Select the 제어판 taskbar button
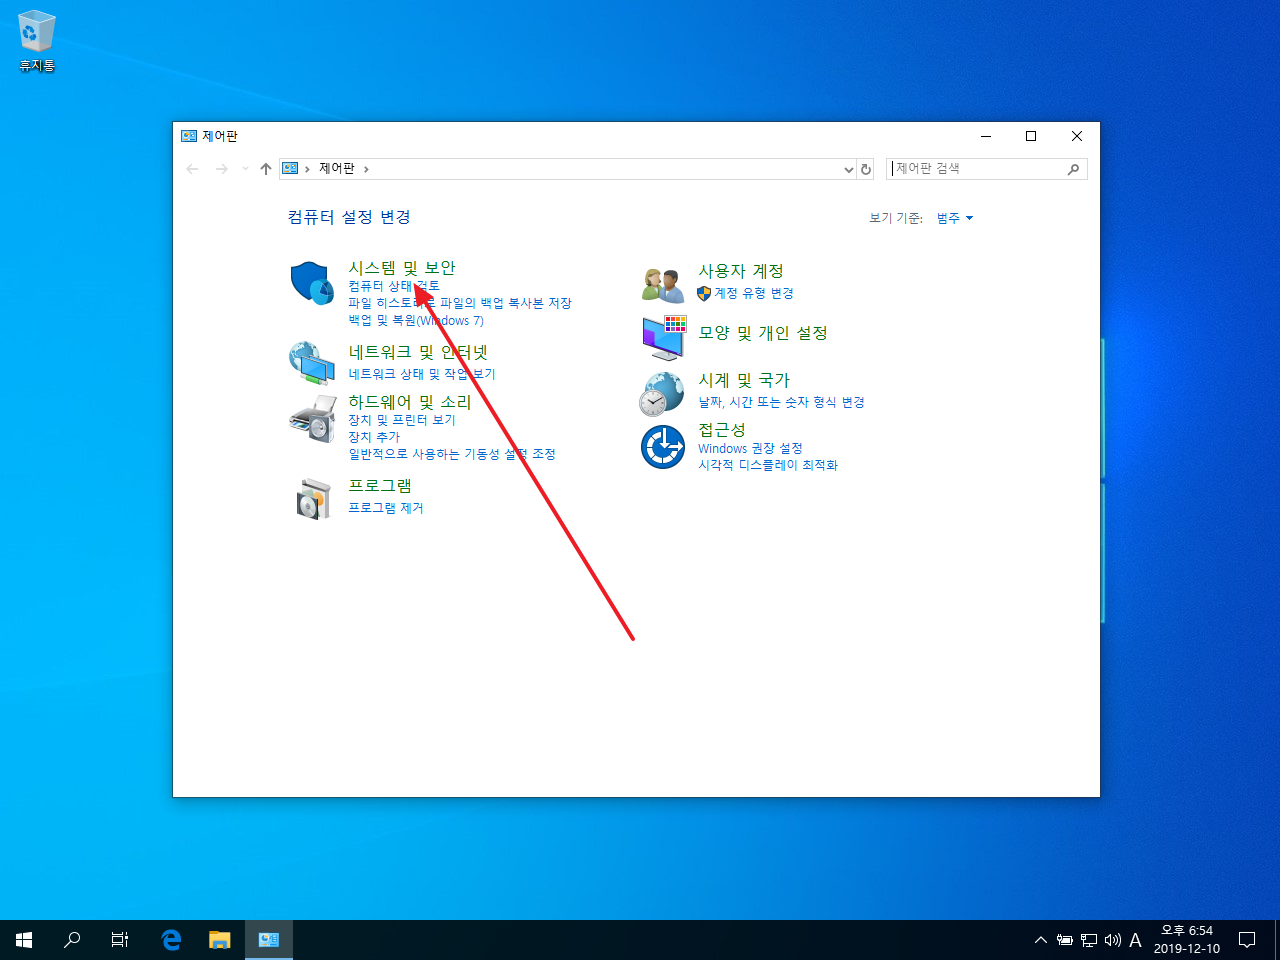This screenshot has width=1280, height=960. (269, 940)
